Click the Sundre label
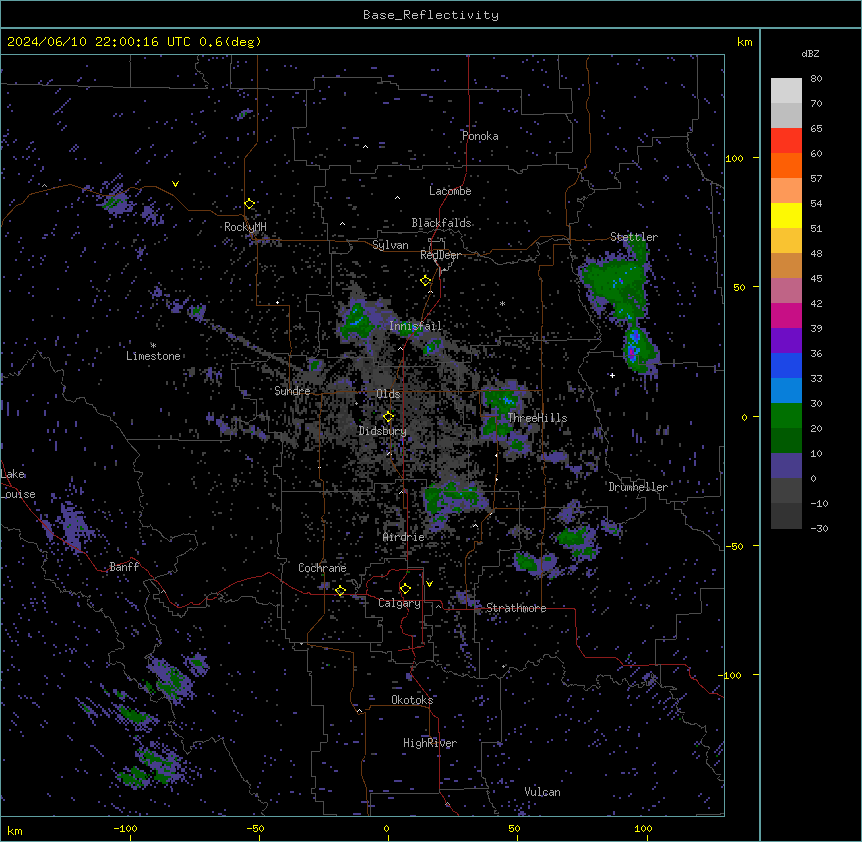The image size is (862, 842). tap(292, 391)
